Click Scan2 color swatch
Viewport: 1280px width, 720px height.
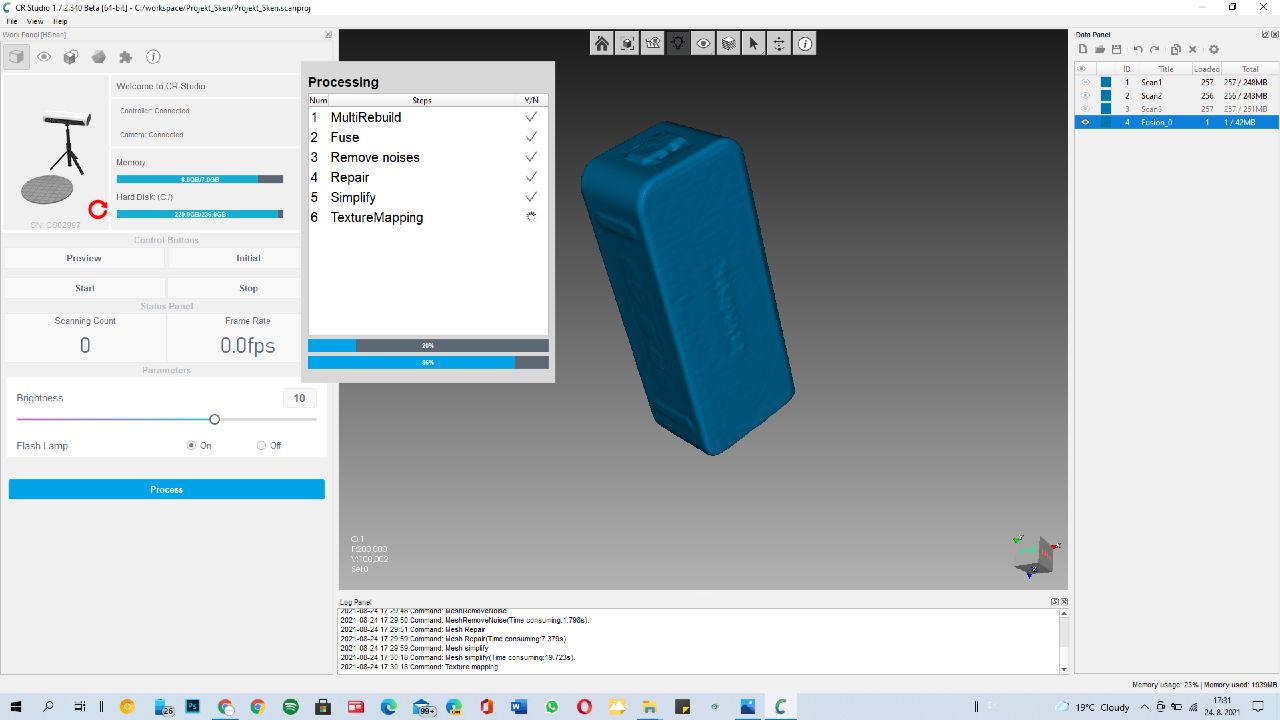click(x=1106, y=95)
